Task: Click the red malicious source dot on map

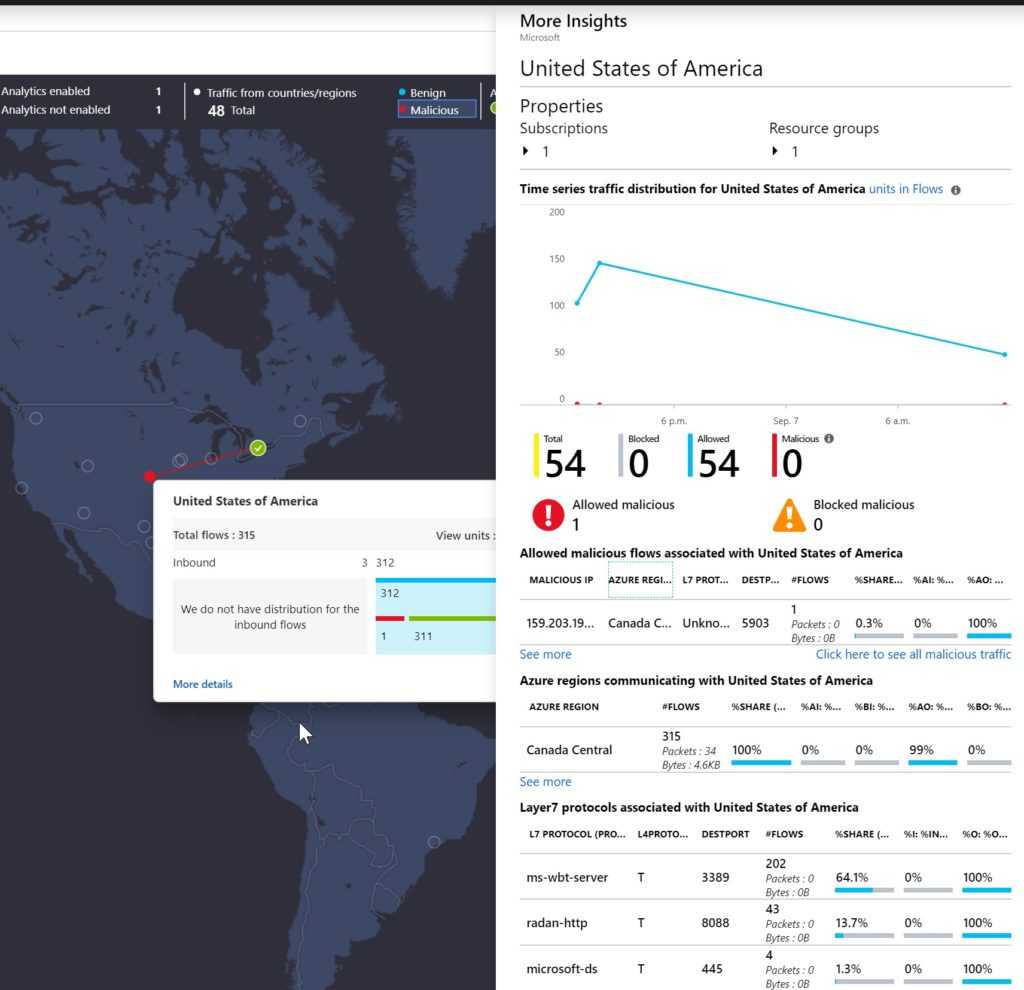Action: [150, 476]
